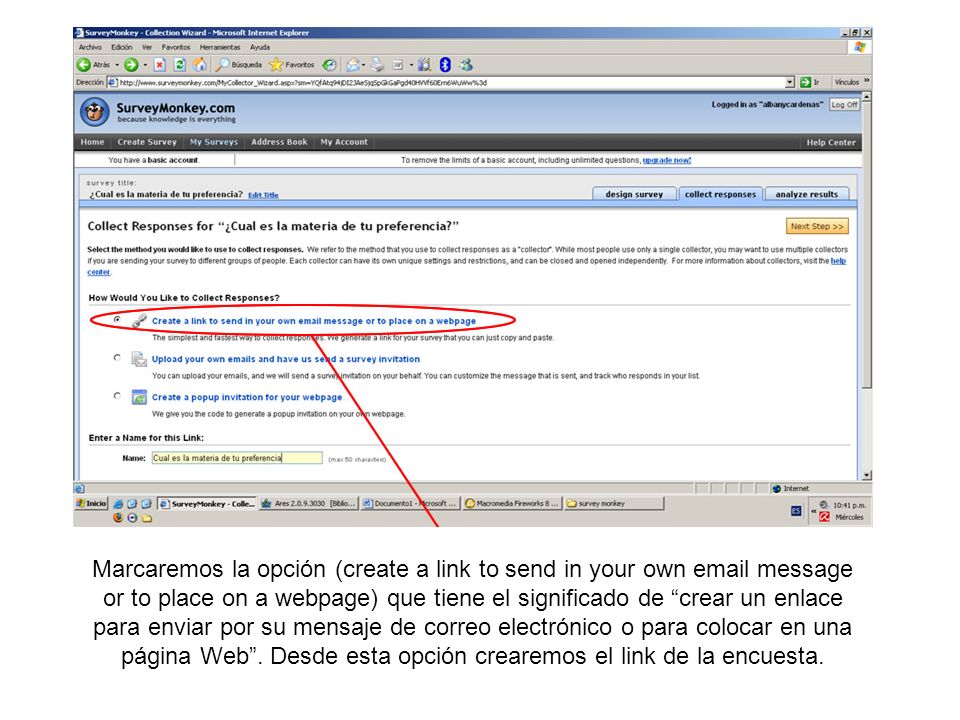Click the red antivirus tray icon
Screen dimensions: 960x720
tap(824, 517)
